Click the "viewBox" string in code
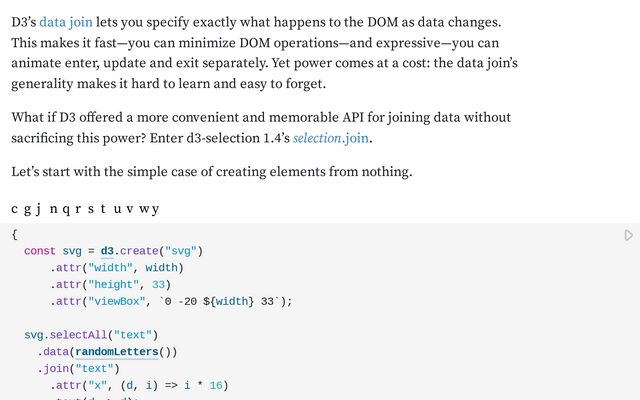This screenshot has height=400, width=640. [118, 301]
